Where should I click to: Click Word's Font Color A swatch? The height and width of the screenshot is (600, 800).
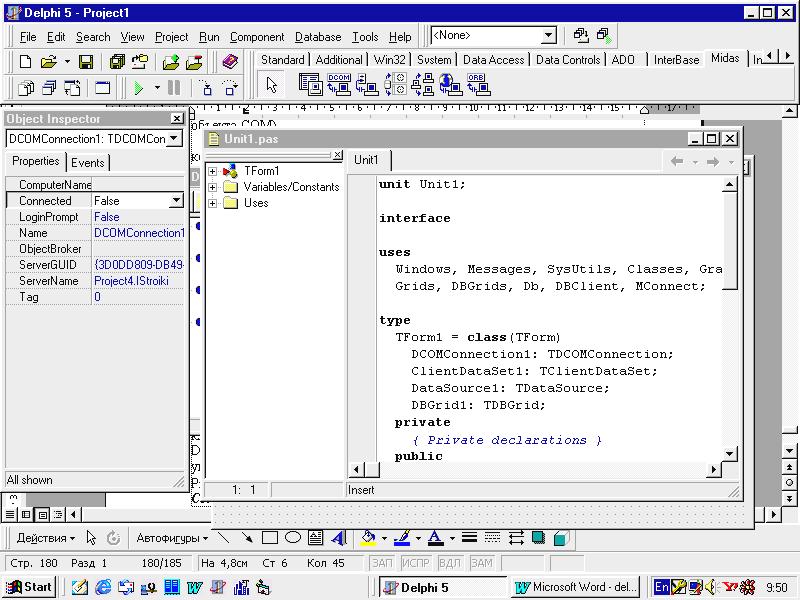[x=435, y=538]
